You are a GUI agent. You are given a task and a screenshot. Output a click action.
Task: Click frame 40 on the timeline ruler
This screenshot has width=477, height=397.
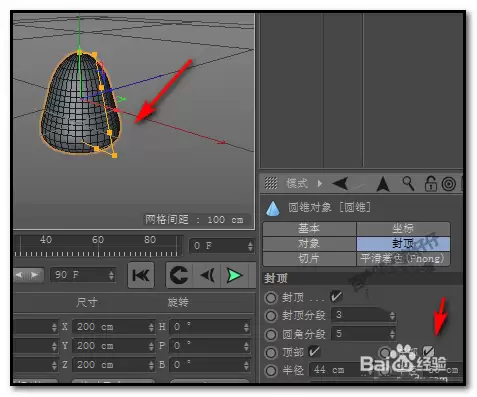coord(46,240)
